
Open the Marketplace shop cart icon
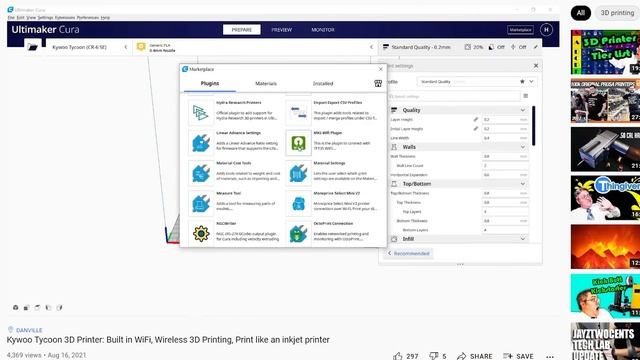coord(378,84)
